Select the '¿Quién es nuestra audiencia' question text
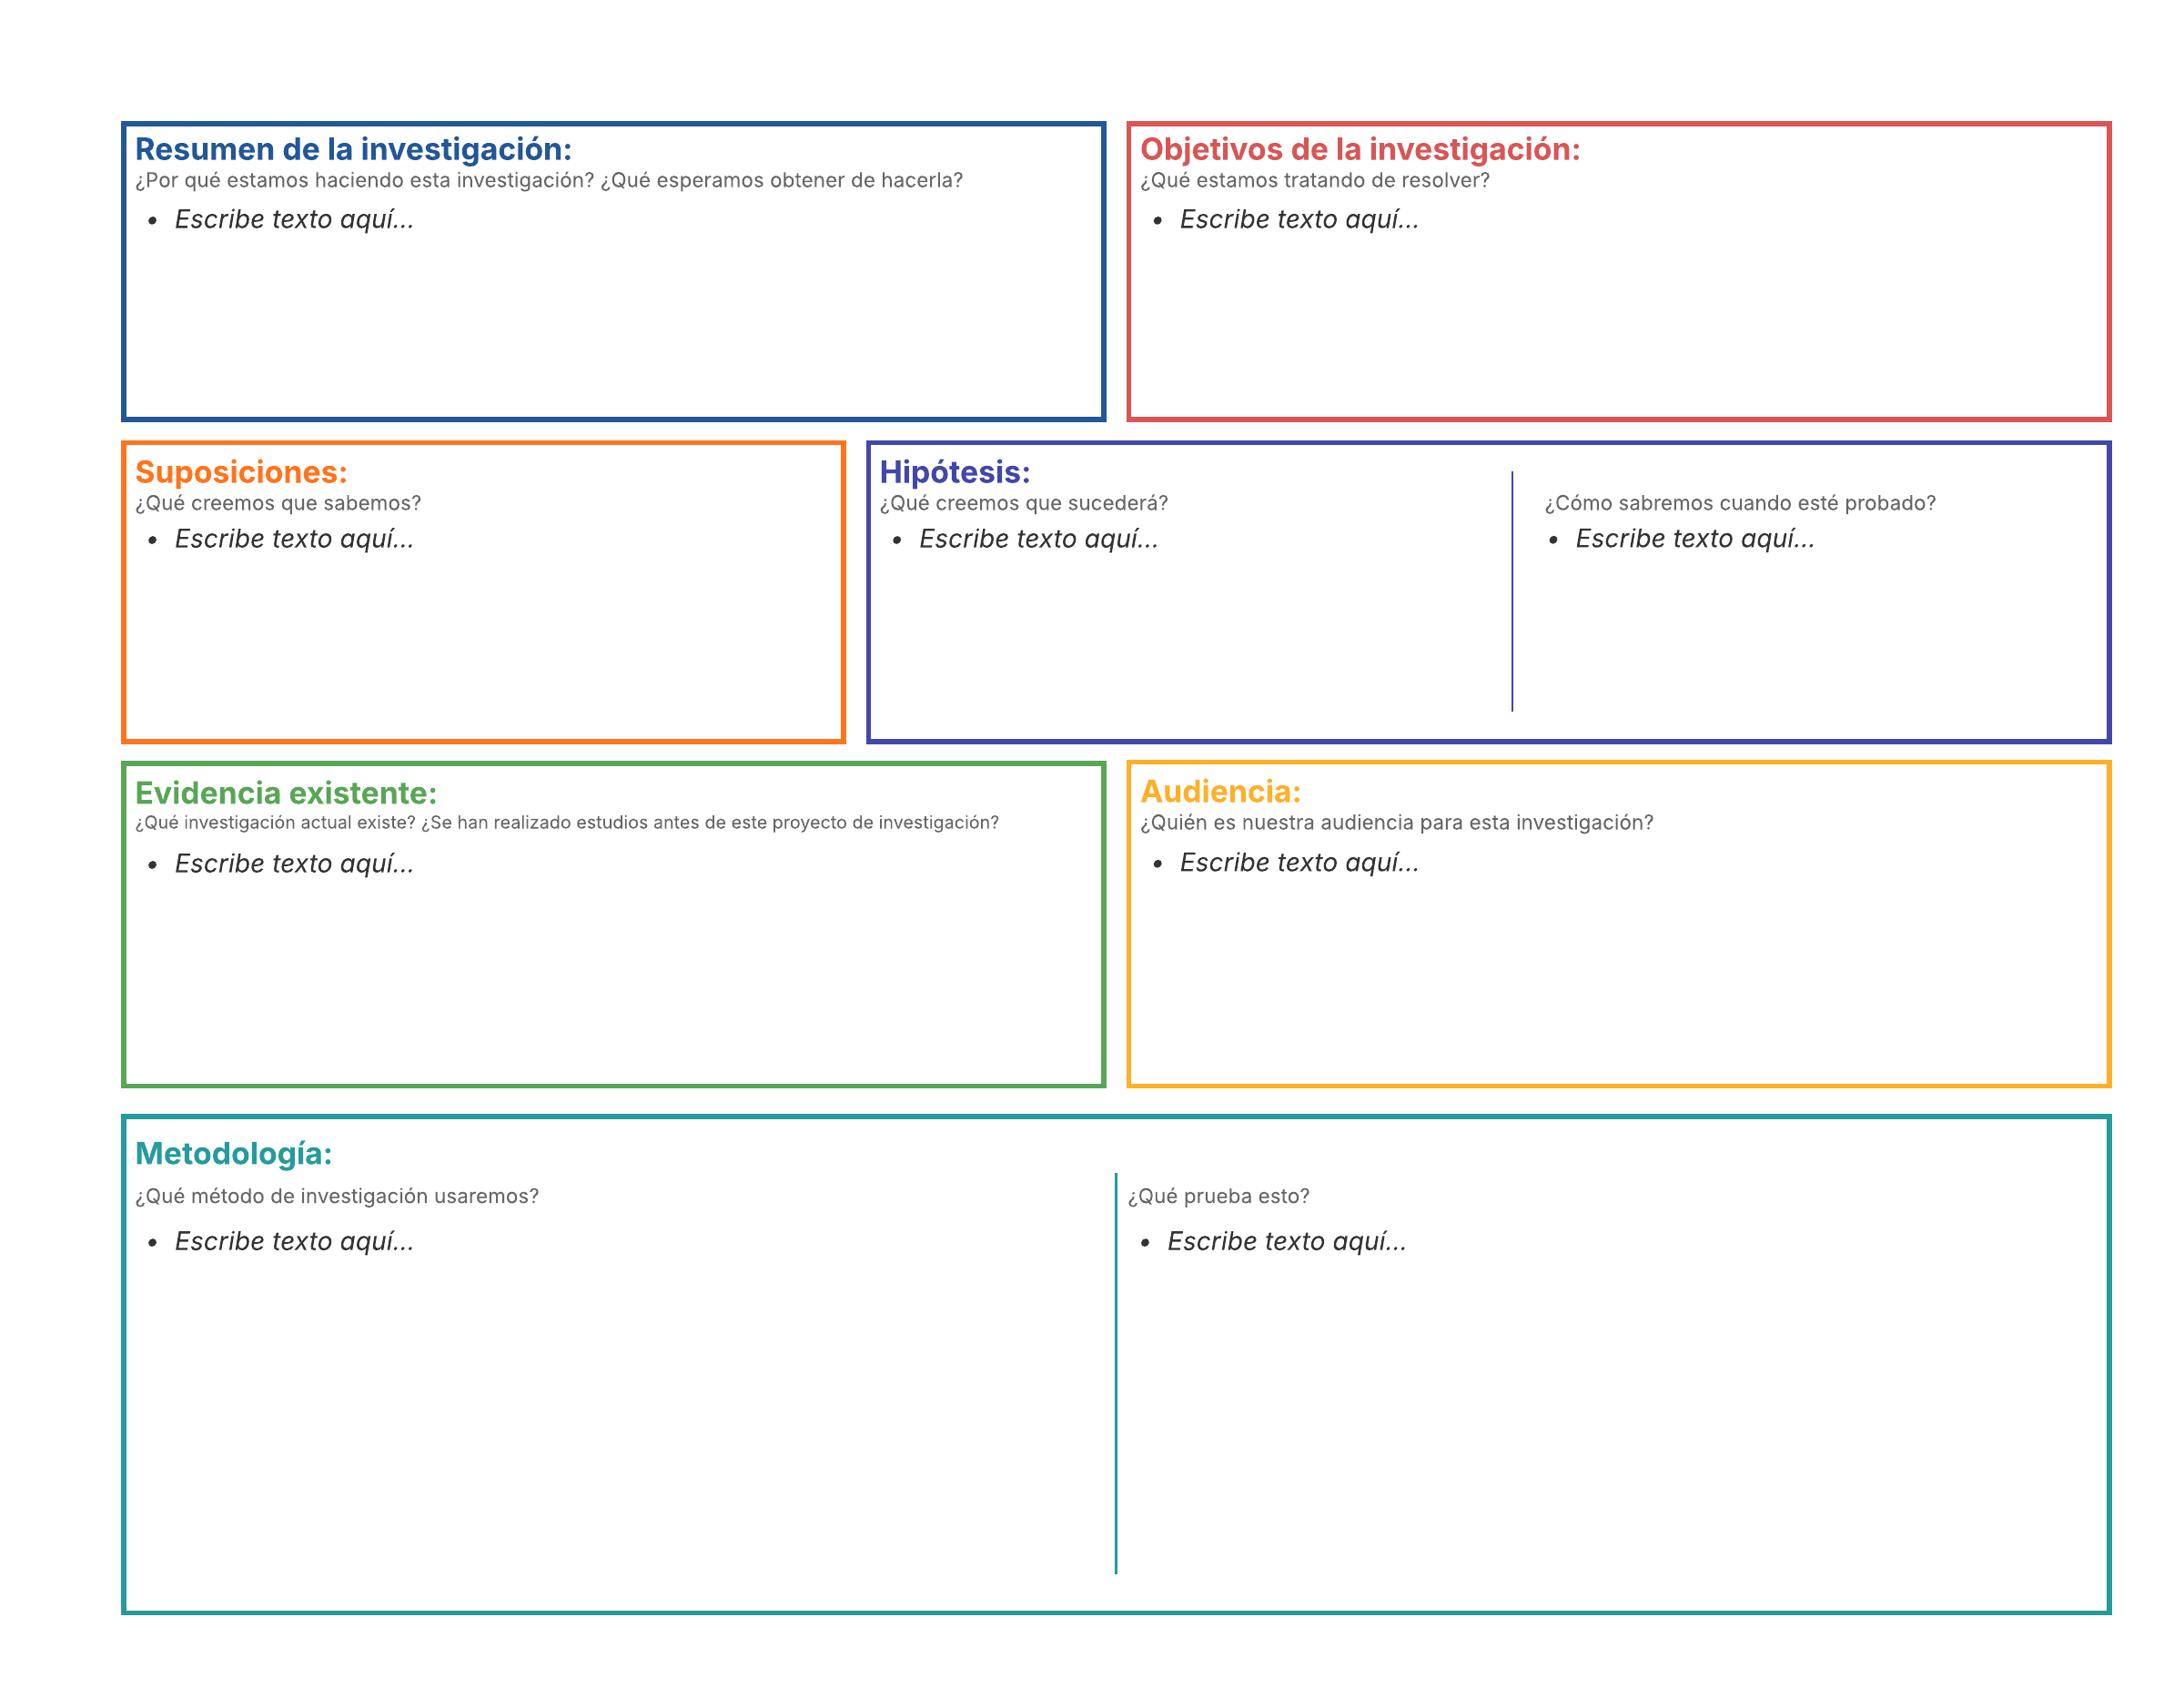The width and height of the screenshot is (2184, 1688). [1396, 822]
